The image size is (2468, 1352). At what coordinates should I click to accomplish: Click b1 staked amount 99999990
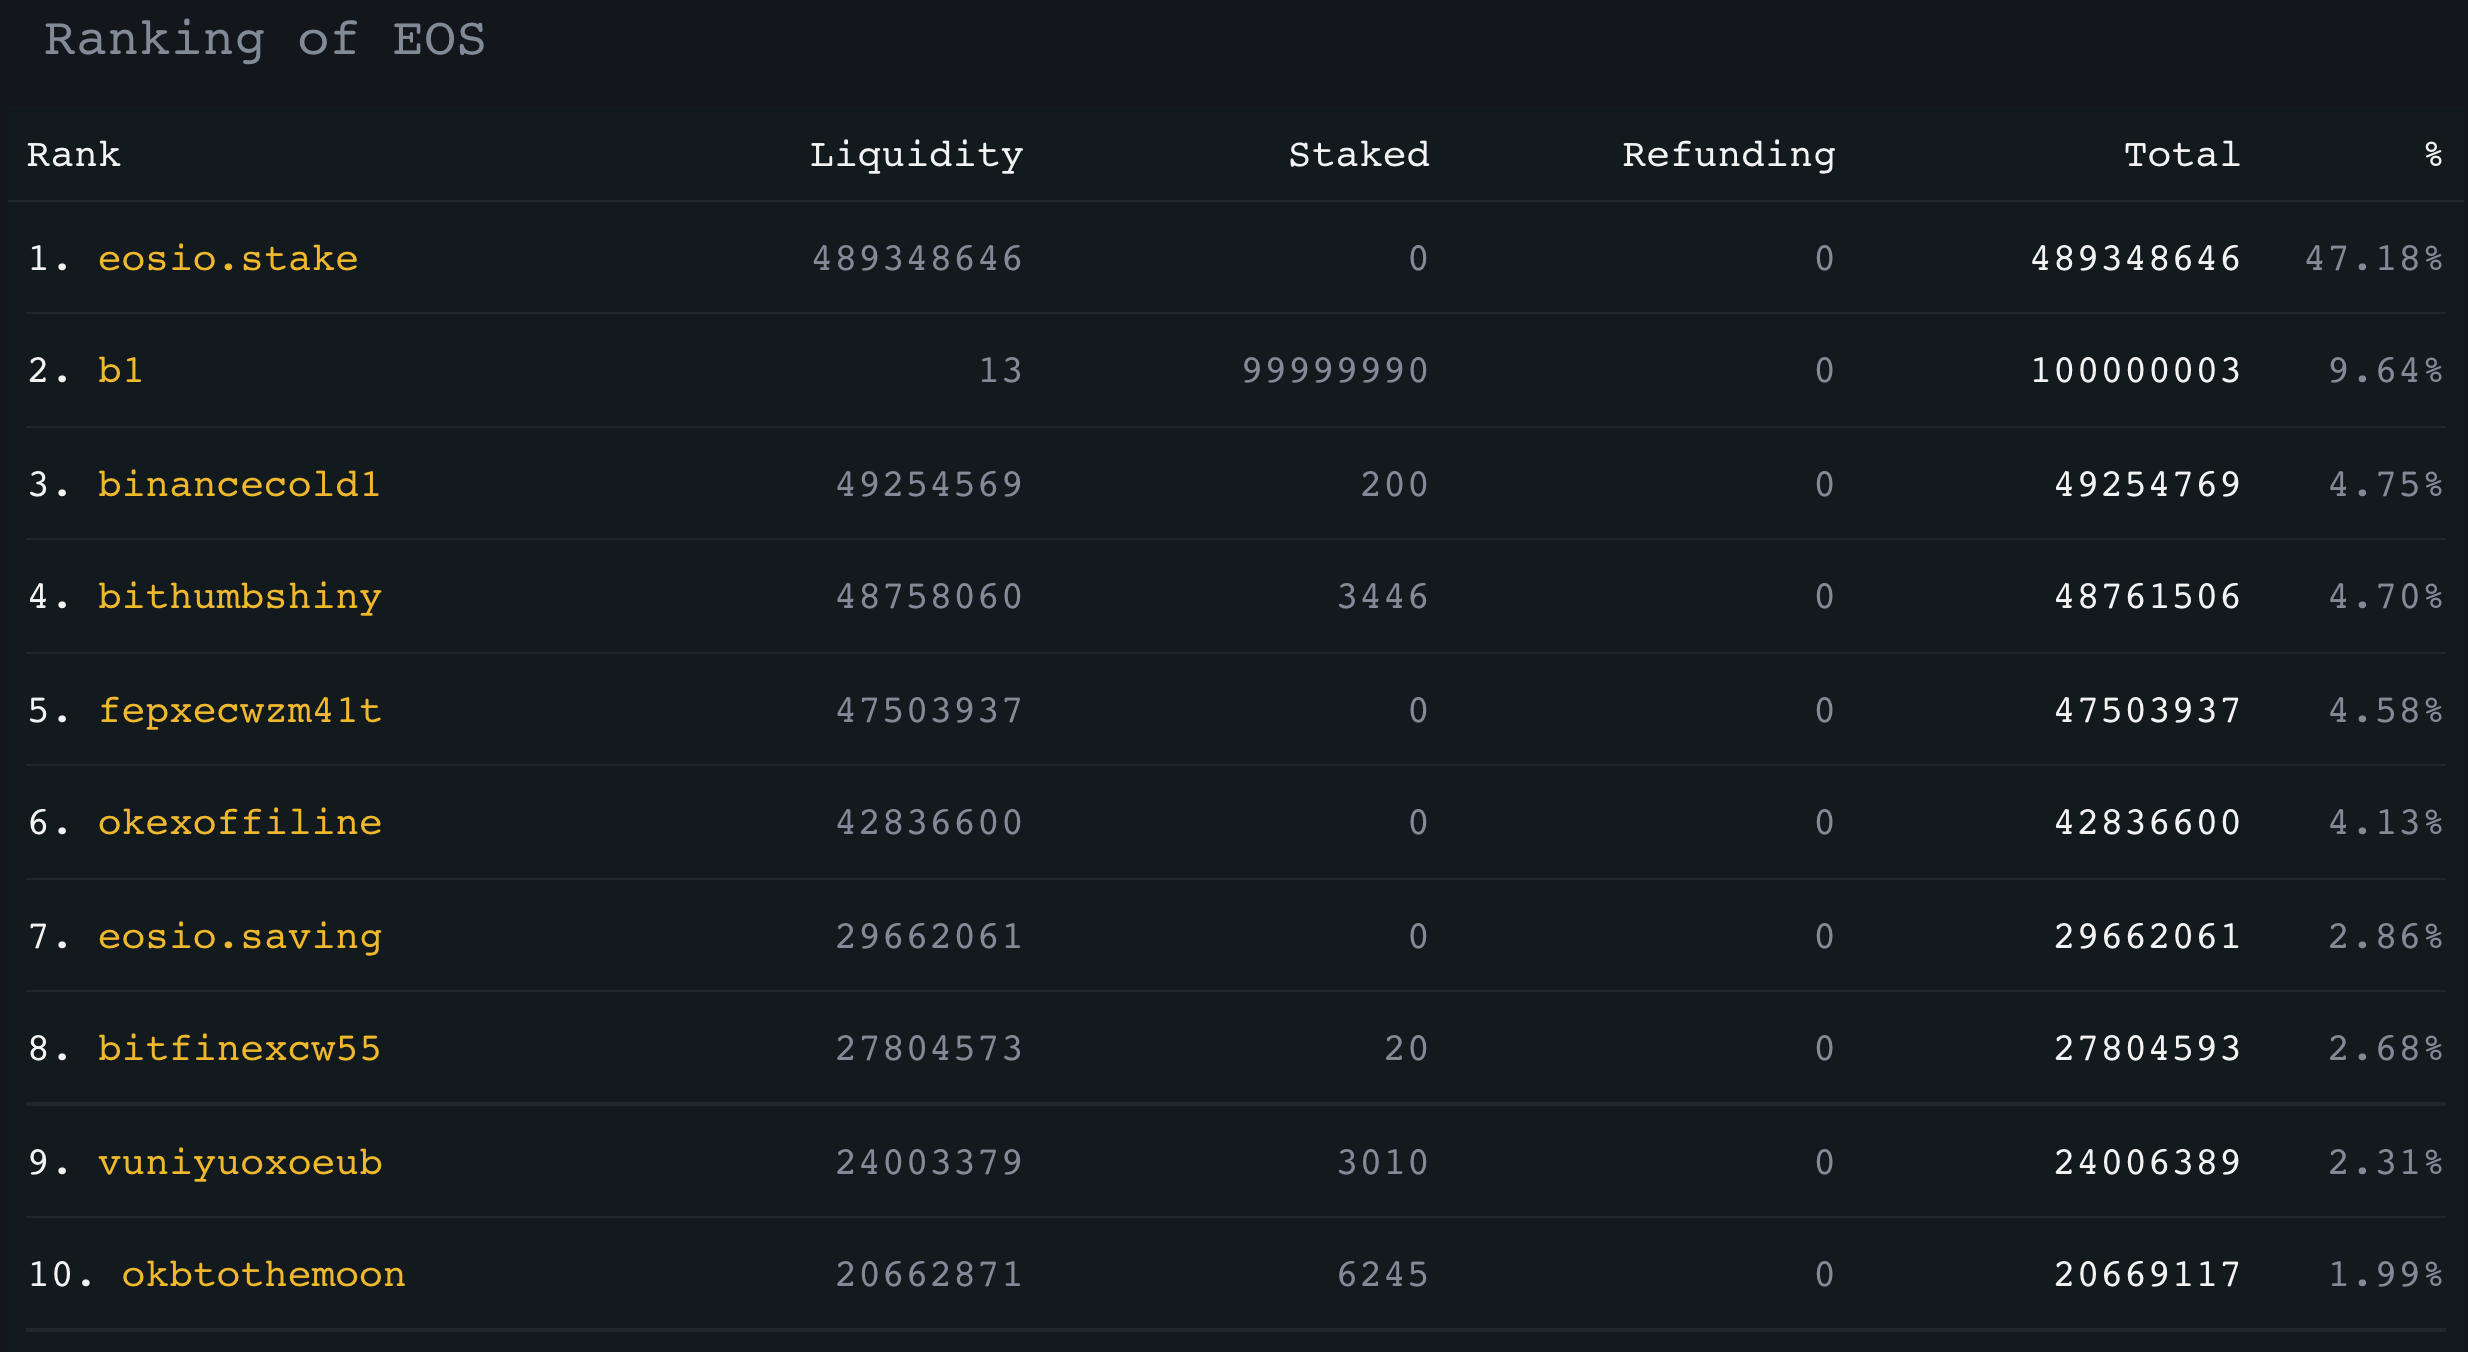[x=1335, y=370]
